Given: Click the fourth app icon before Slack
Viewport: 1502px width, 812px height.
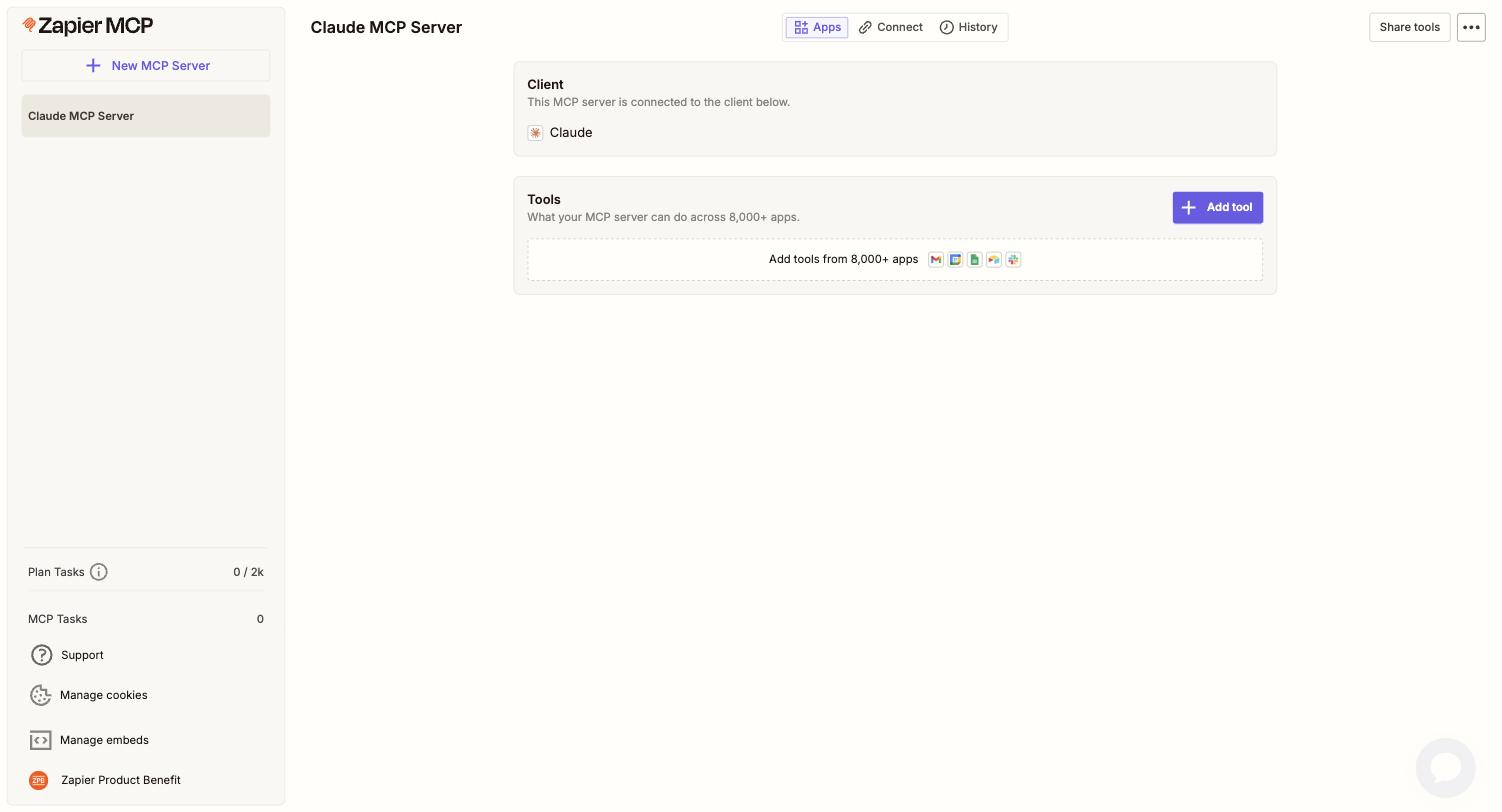Looking at the screenshot, I should [994, 260].
